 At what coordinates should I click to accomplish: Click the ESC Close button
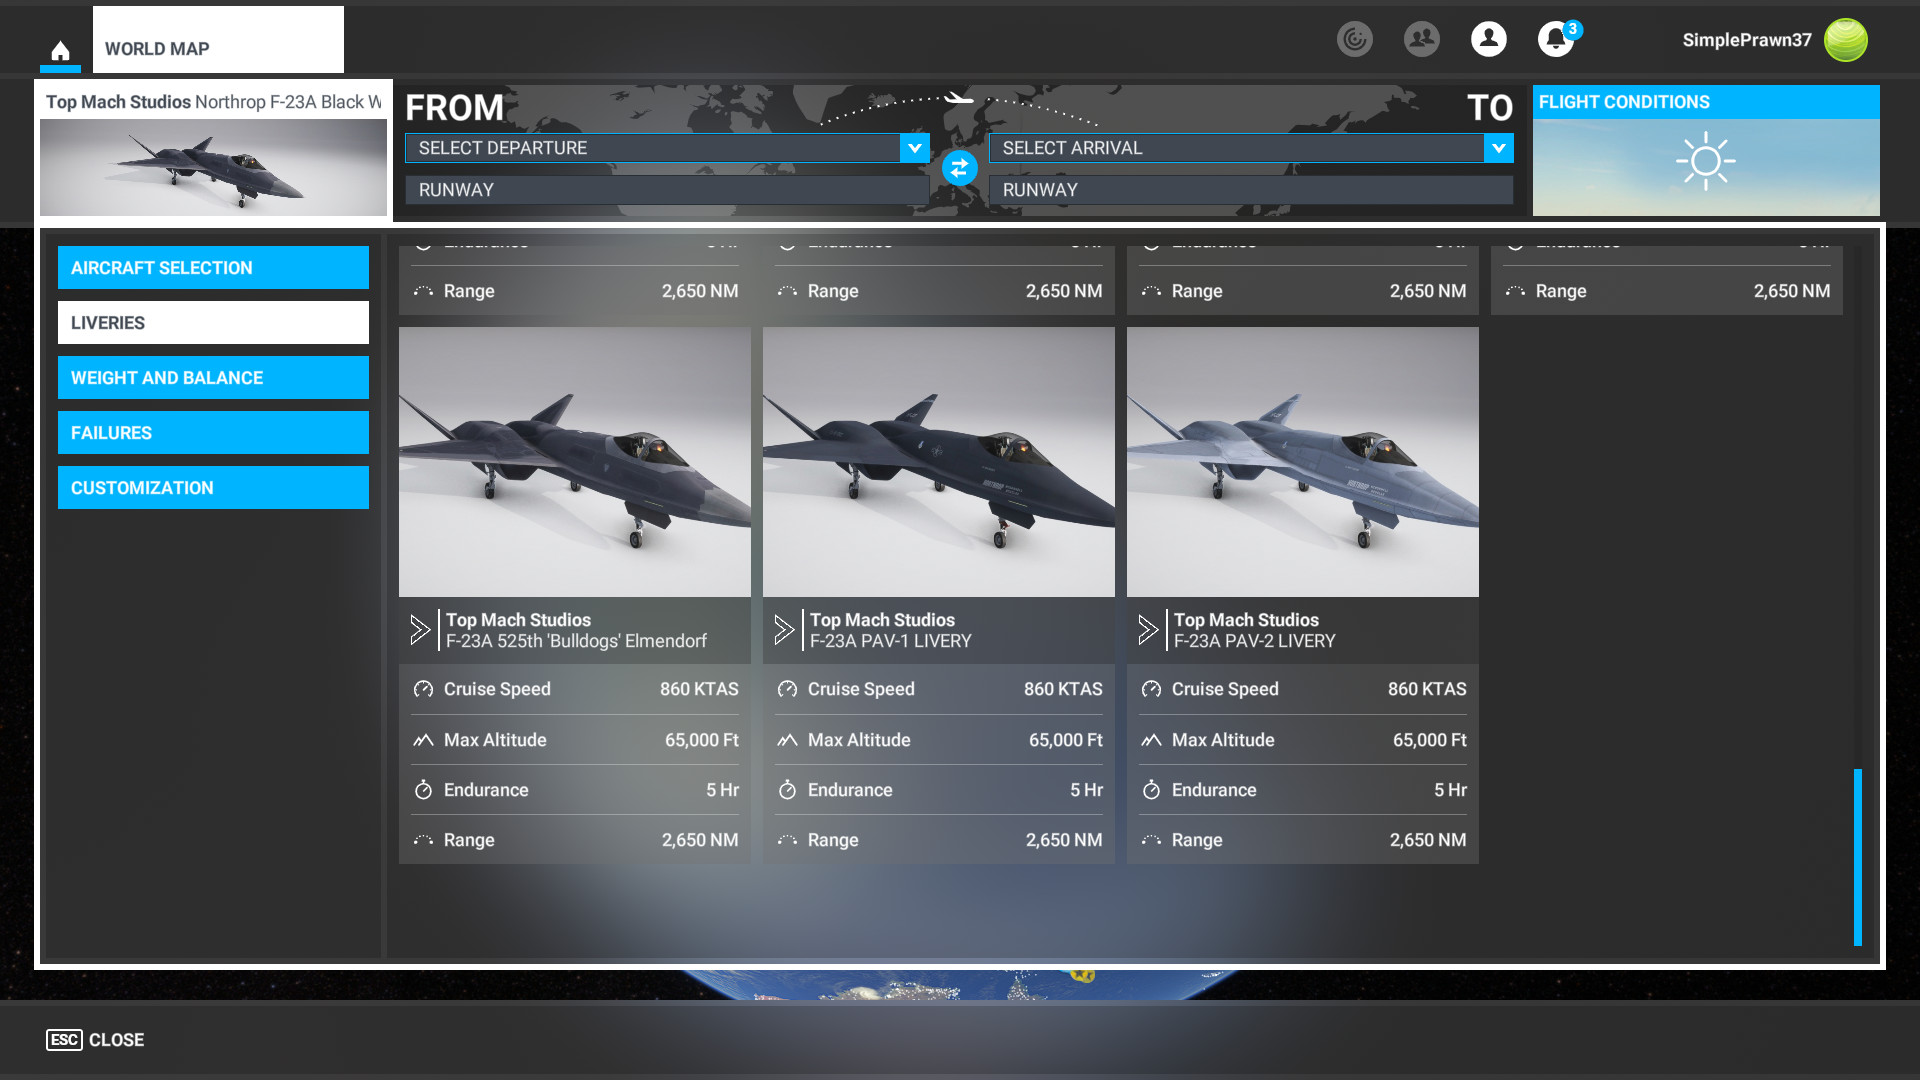click(95, 1040)
